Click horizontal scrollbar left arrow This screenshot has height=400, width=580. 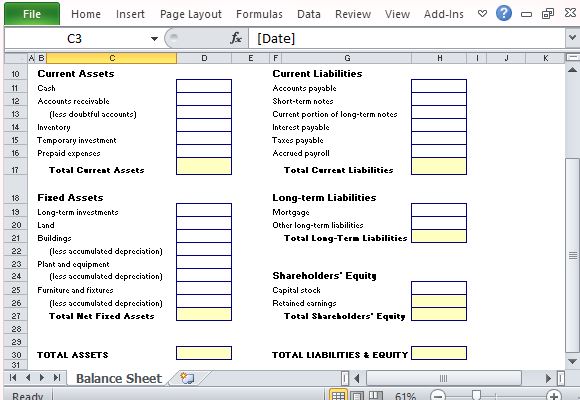[357, 378]
